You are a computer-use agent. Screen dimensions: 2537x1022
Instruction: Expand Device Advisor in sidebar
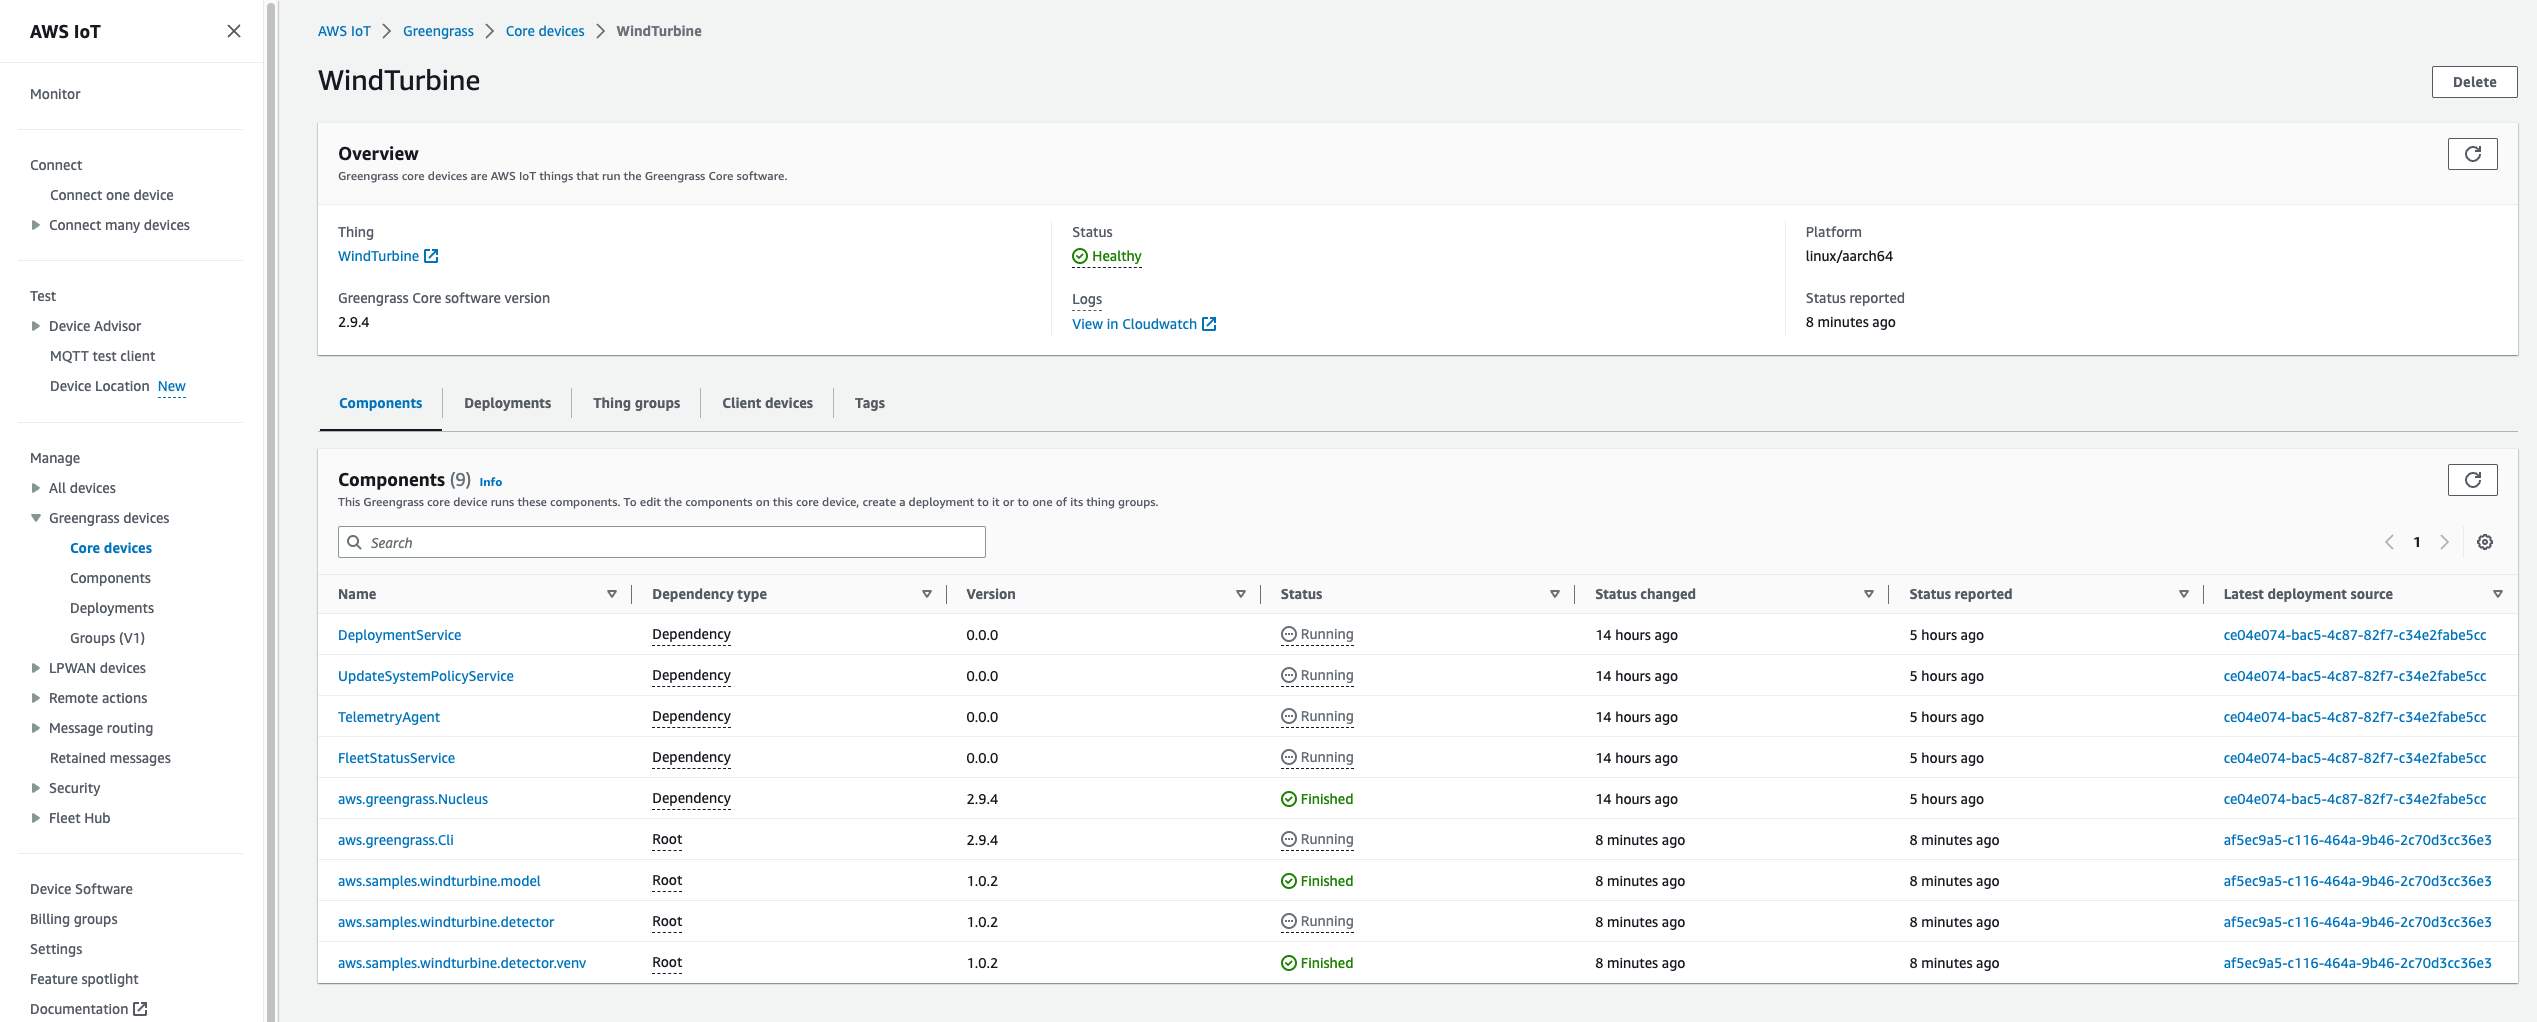coord(36,326)
